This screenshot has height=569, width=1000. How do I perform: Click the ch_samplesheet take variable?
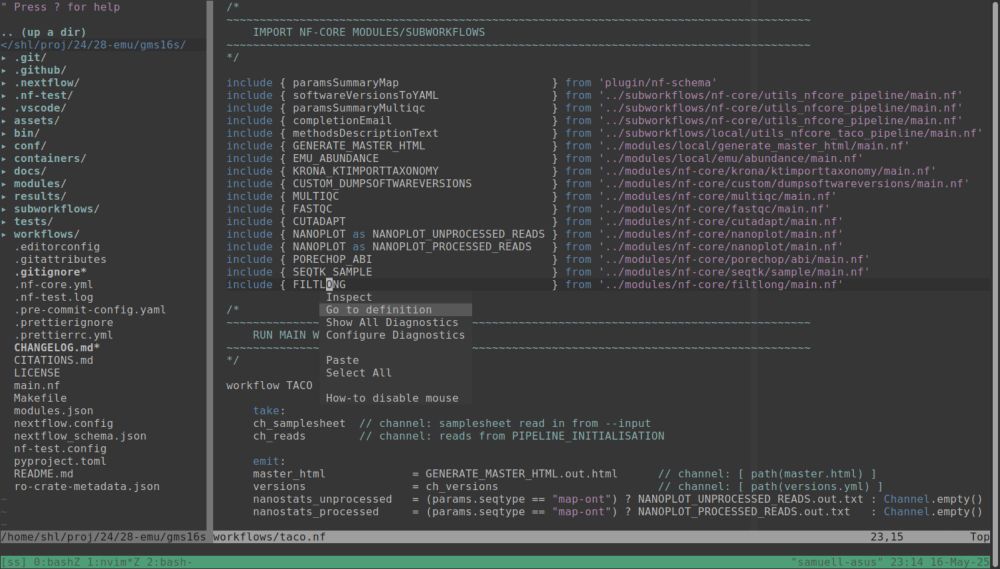pyautogui.click(x=299, y=424)
